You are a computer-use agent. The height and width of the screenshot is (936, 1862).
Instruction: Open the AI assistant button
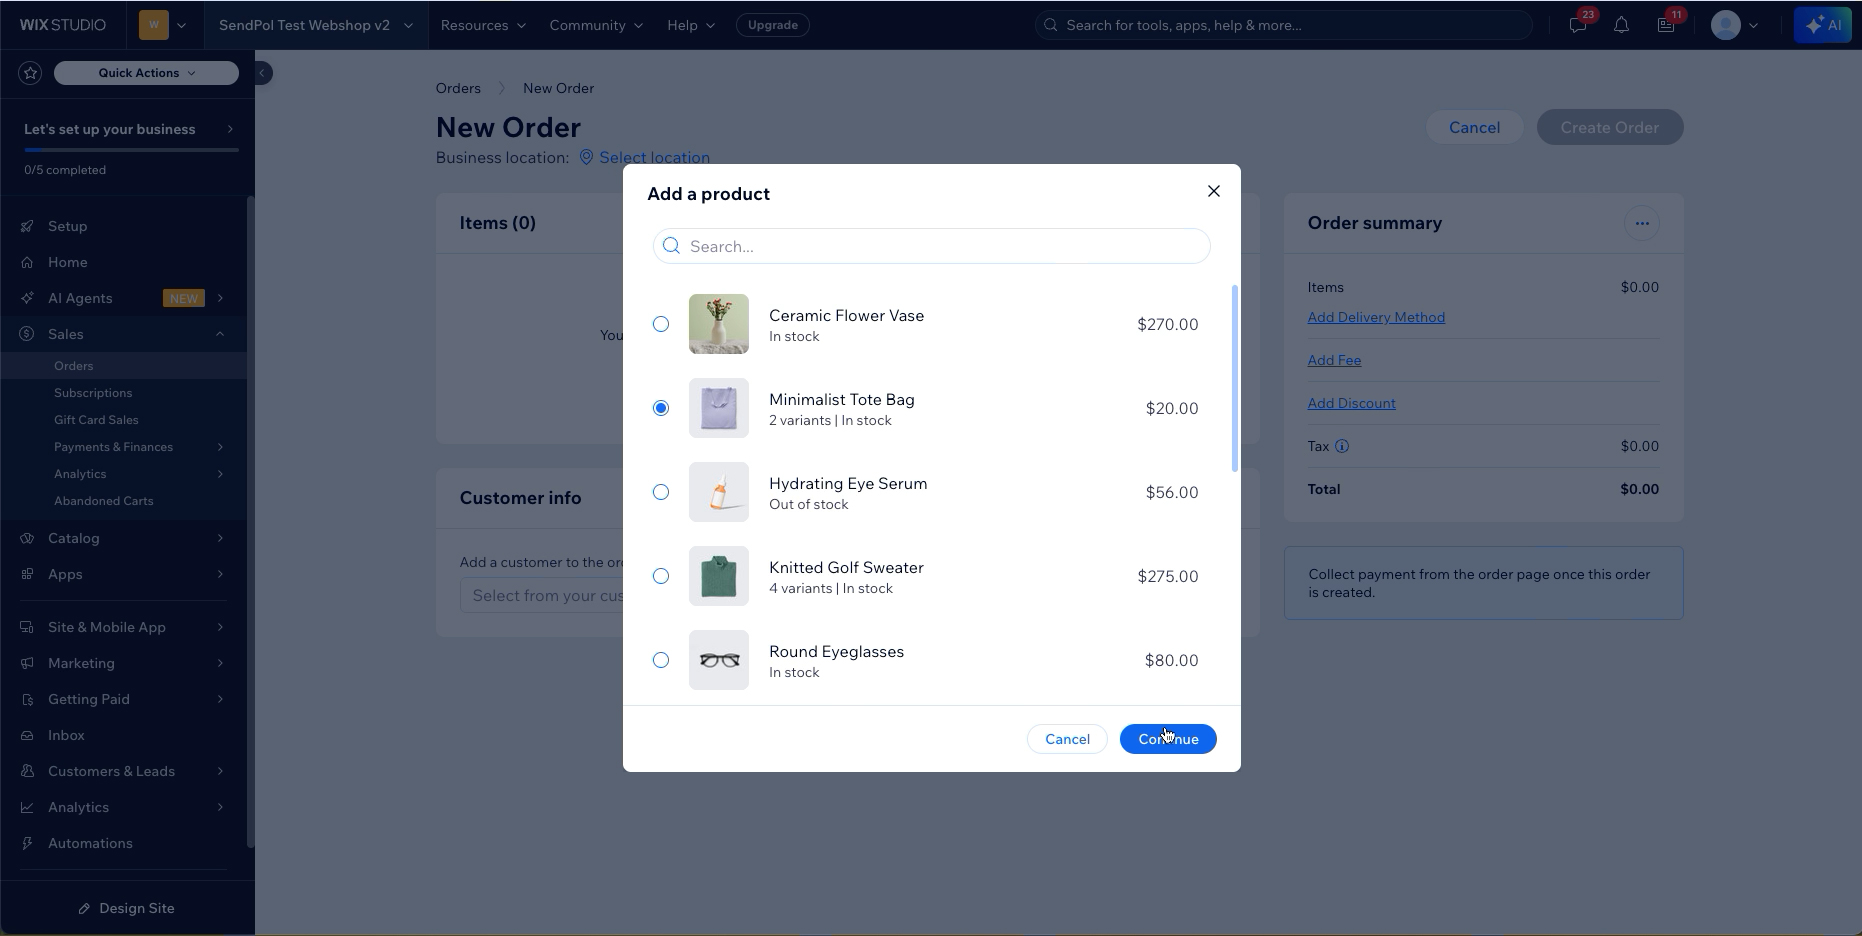tap(1822, 25)
